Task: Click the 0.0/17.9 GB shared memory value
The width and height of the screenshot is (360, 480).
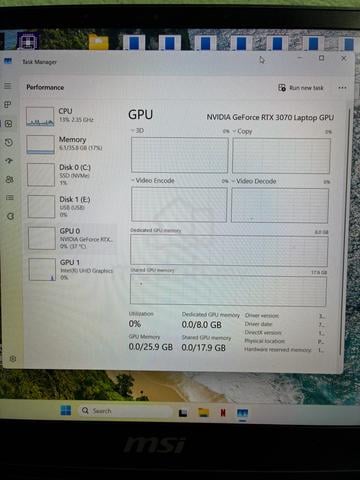Action: coord(204,348)
